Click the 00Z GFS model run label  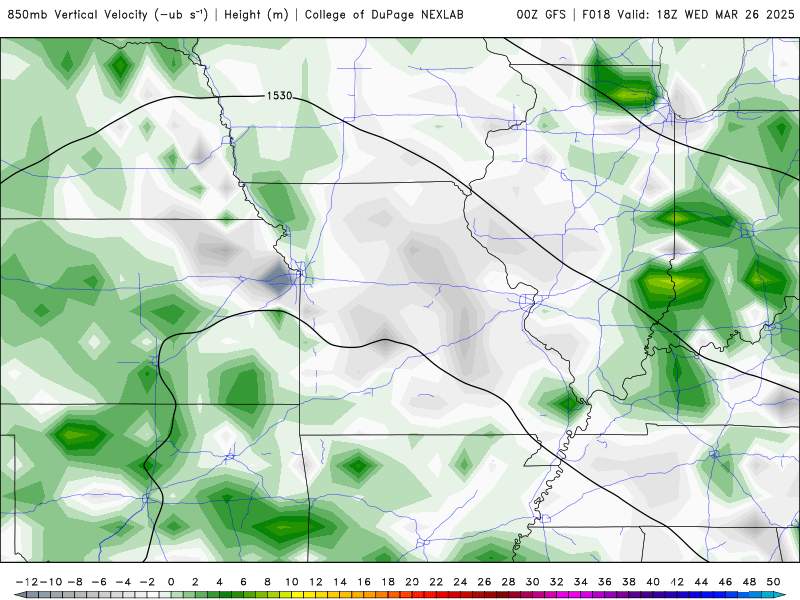[541, 14]
